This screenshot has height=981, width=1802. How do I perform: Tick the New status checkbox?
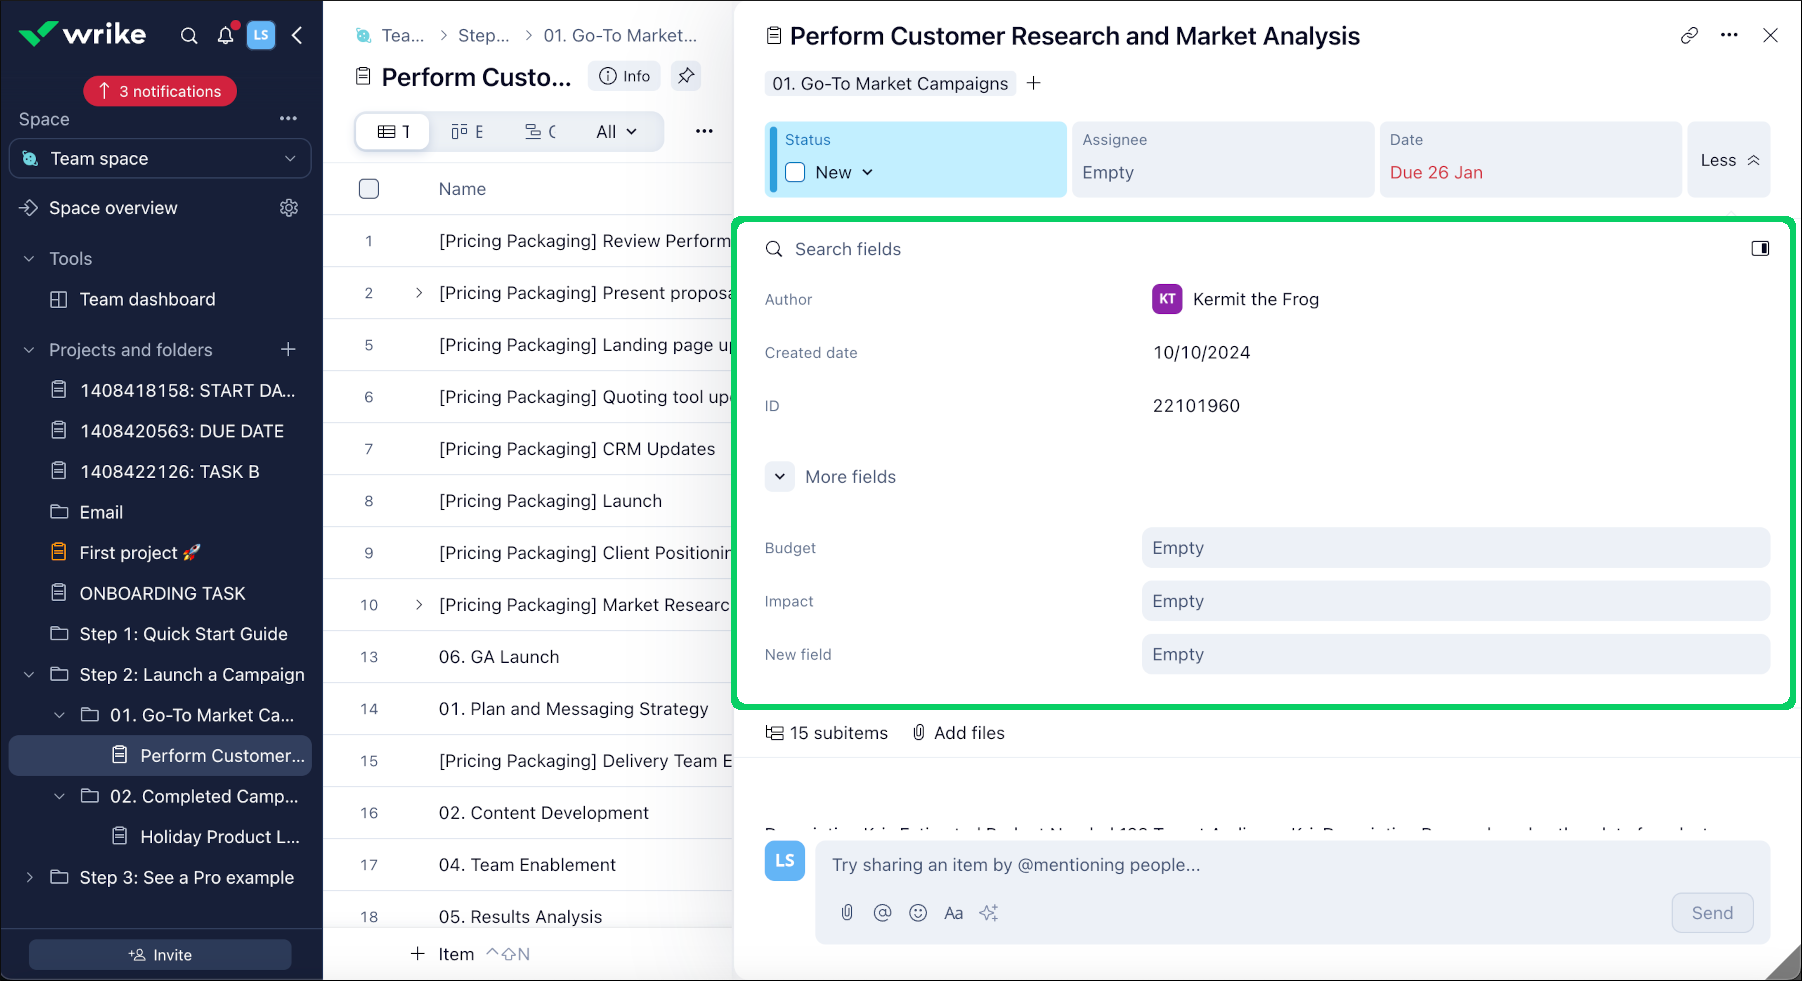pyautogui.click(x=796, y=173)
